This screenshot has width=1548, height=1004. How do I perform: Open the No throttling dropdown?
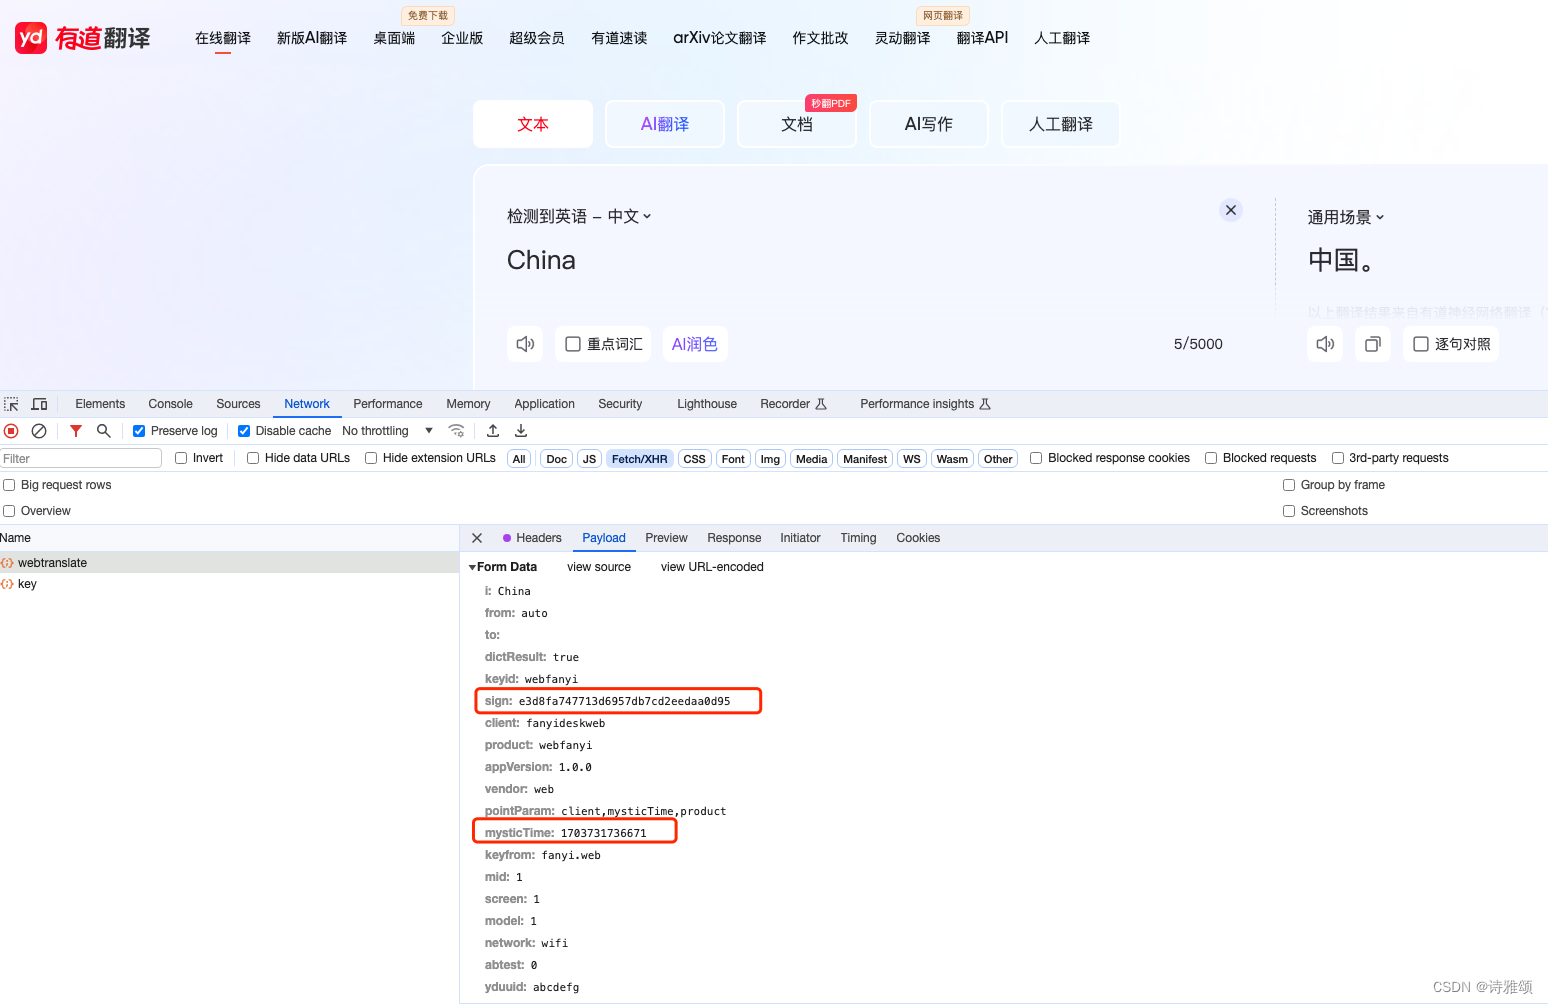pyautogui.click(x=387, y=431)
